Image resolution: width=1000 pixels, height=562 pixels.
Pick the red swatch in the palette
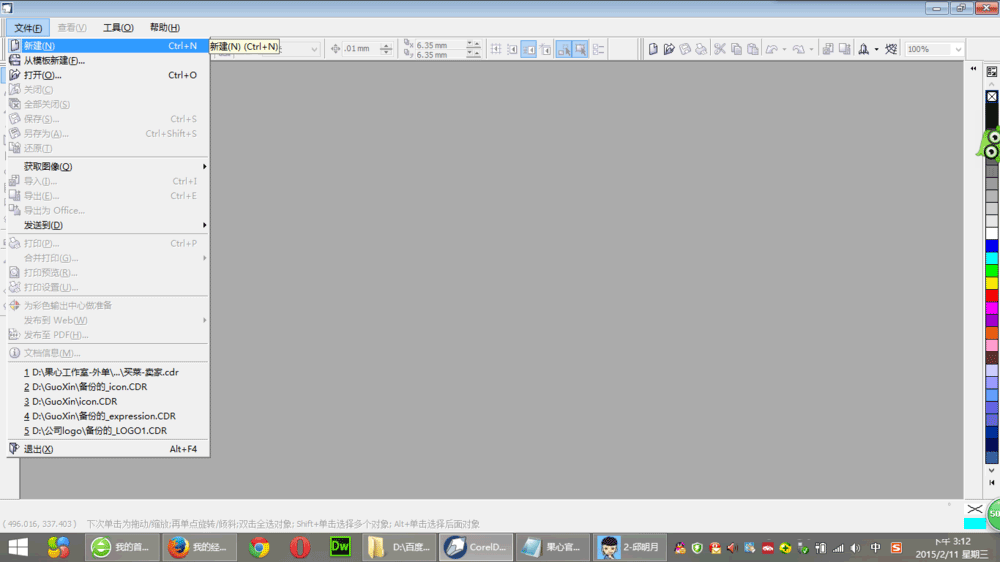click(x=992, y=295)
